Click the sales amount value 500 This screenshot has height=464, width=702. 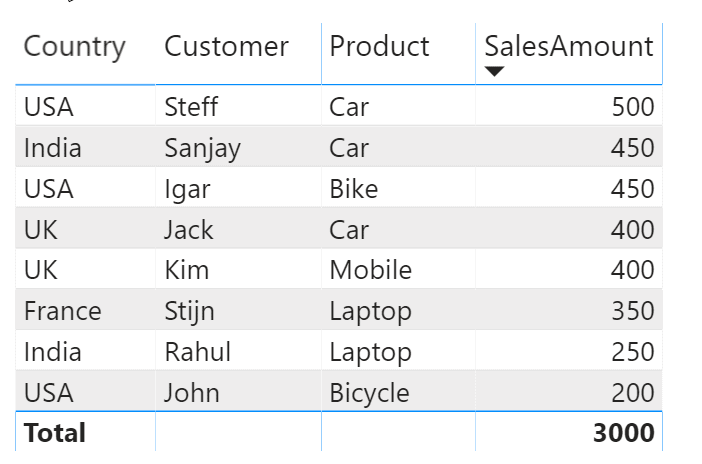[x=634, y=107]
